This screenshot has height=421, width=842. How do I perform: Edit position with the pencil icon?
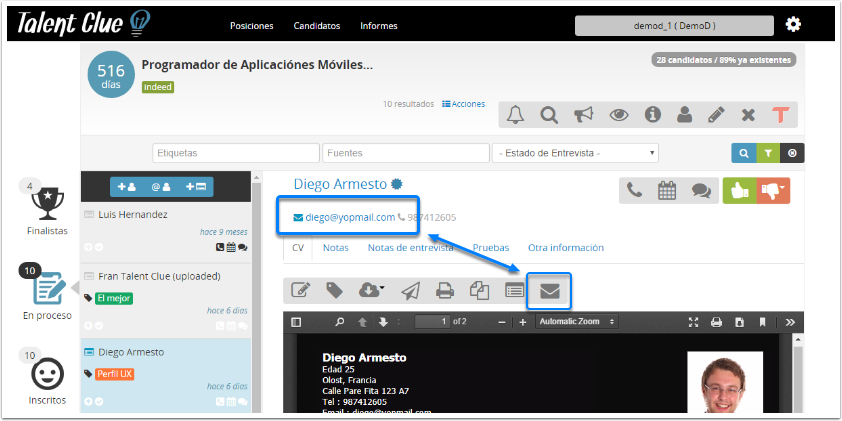[716, 115]
